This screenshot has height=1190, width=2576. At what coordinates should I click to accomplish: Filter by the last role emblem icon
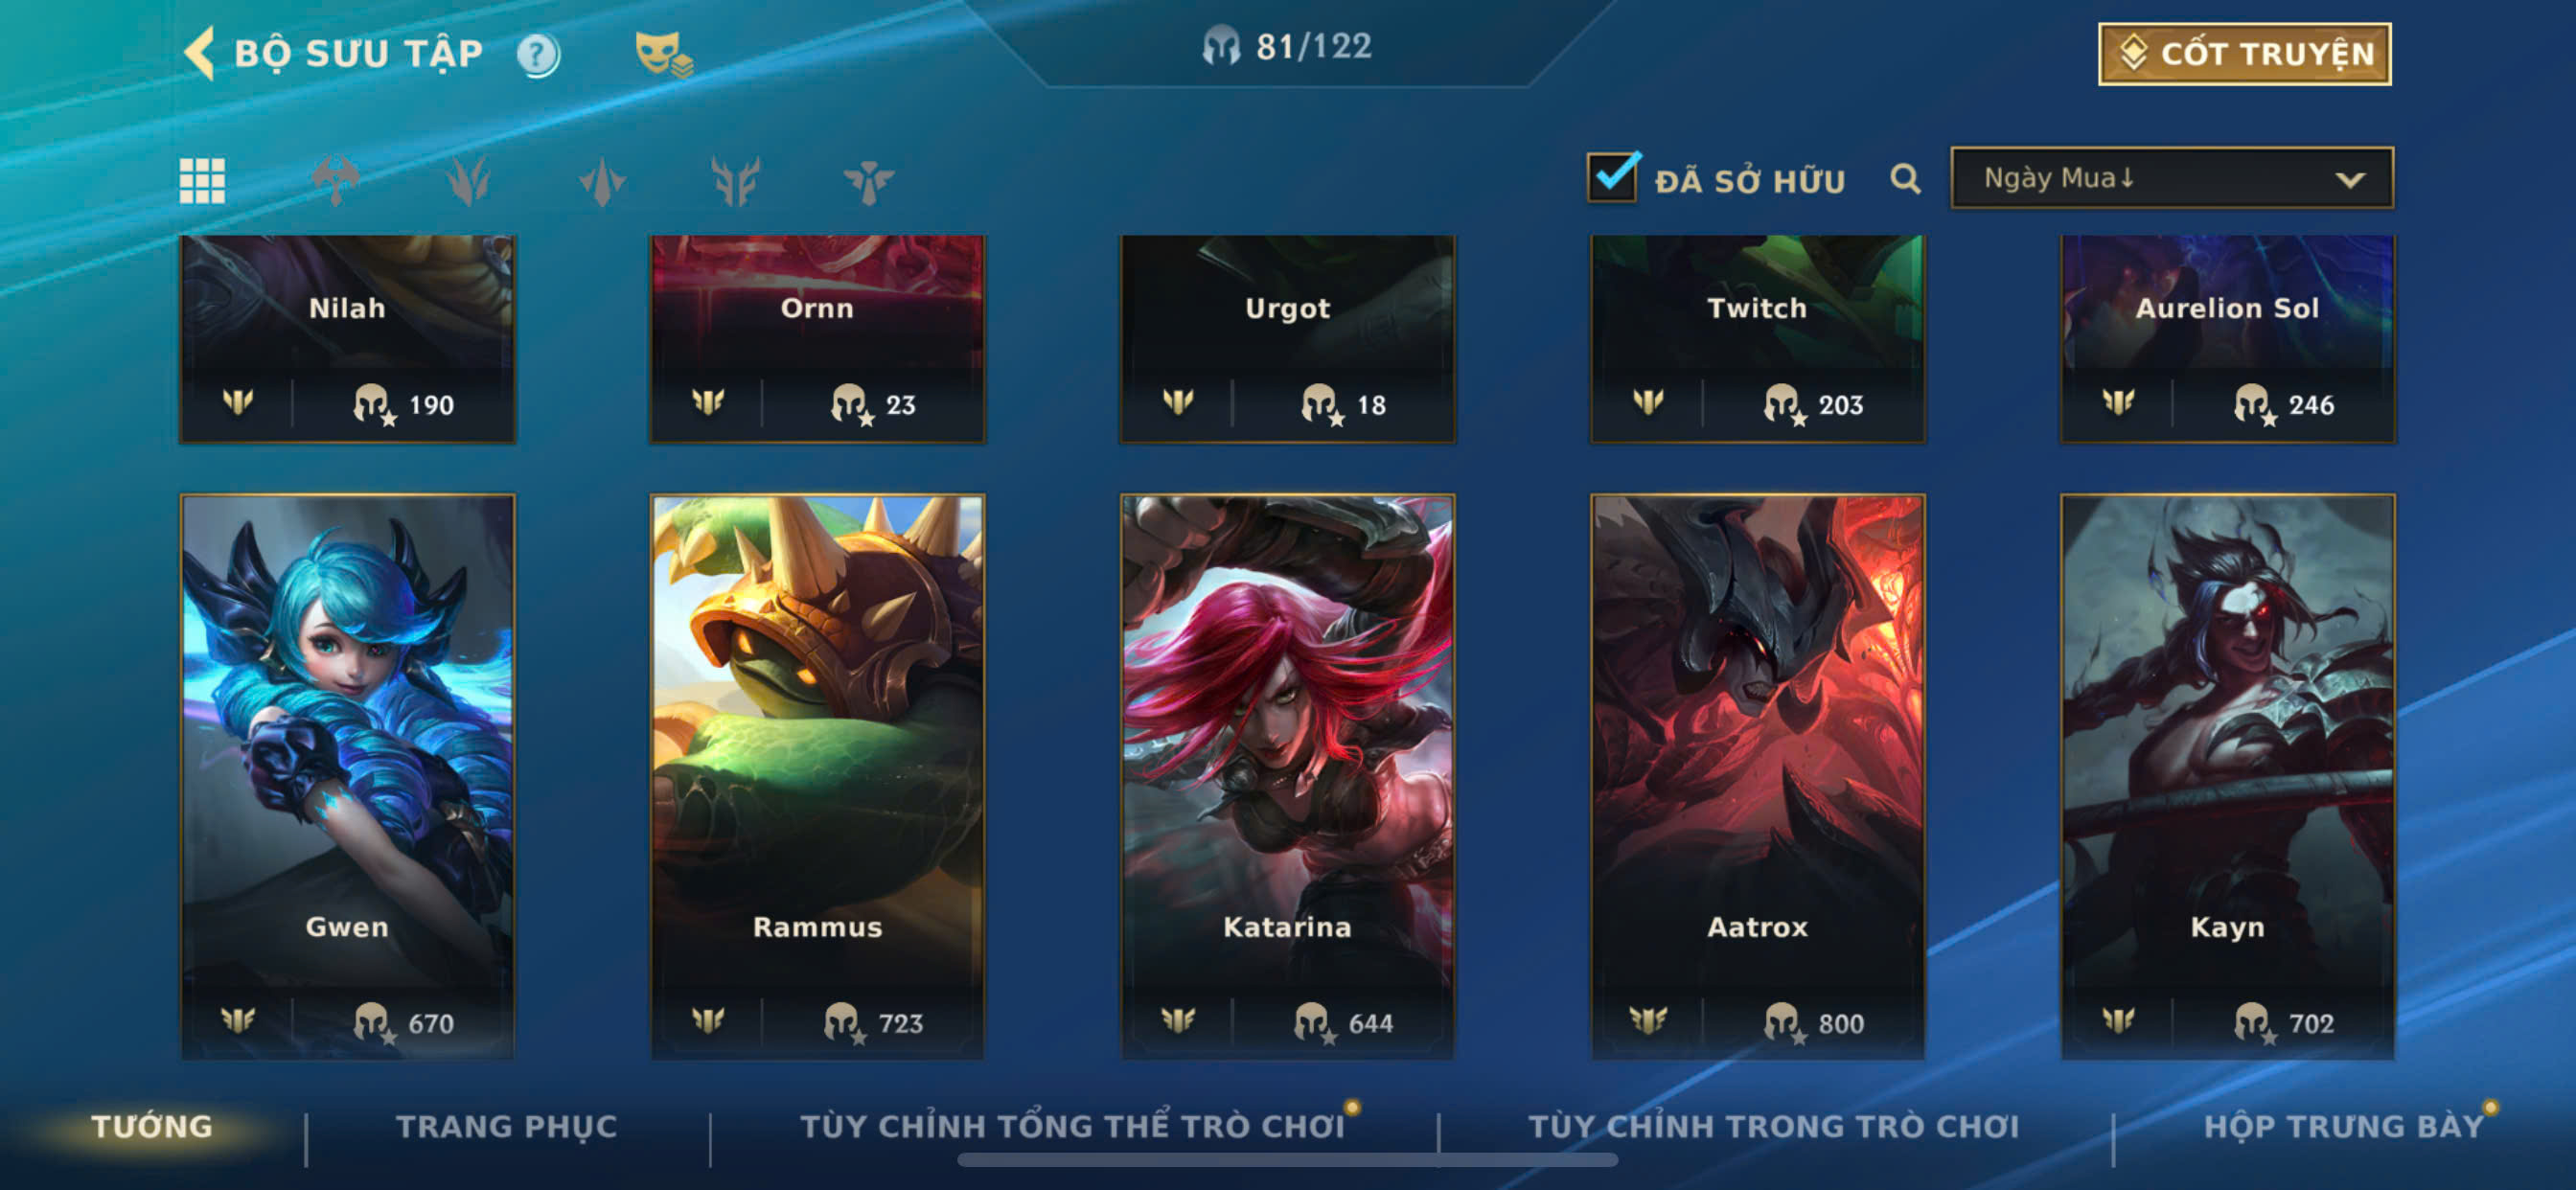[x=868, y=181]
